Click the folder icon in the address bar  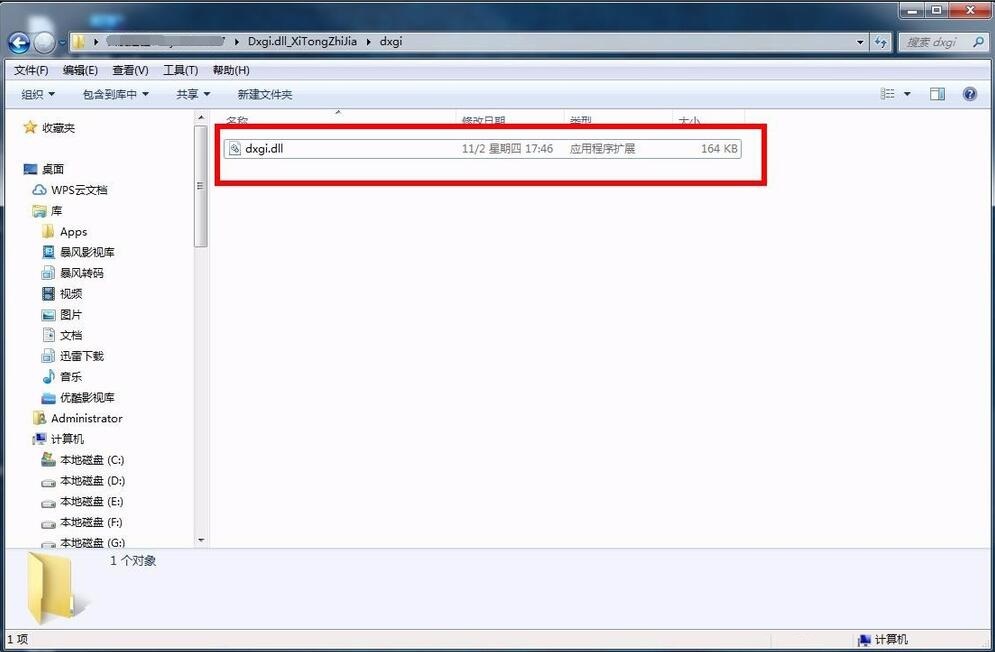[79, 42]
